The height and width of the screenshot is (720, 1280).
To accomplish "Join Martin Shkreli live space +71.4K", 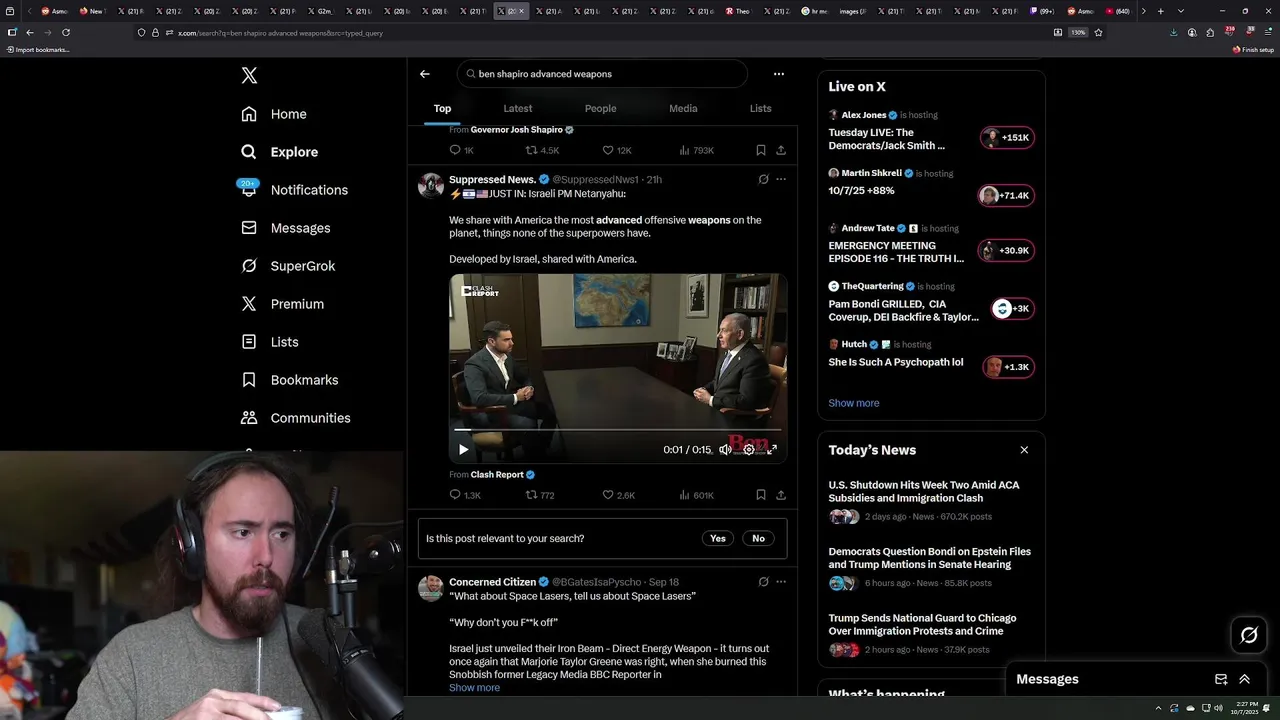I will click(1006, 196).
